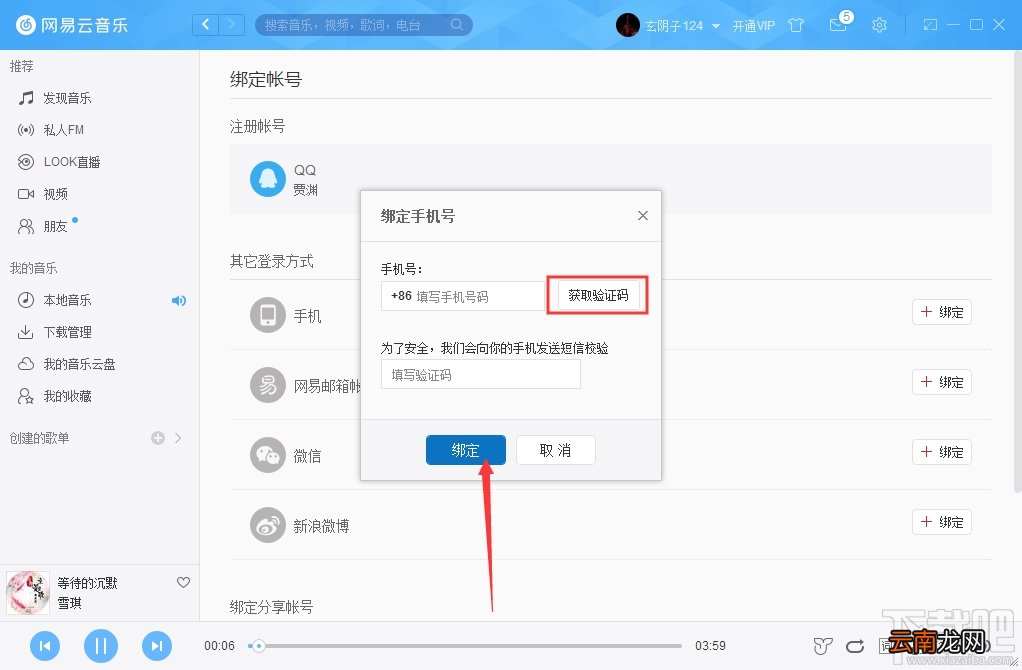Click the NetEase Cloud Music logo
1022x670 pixels.
[x=72, y=25]
